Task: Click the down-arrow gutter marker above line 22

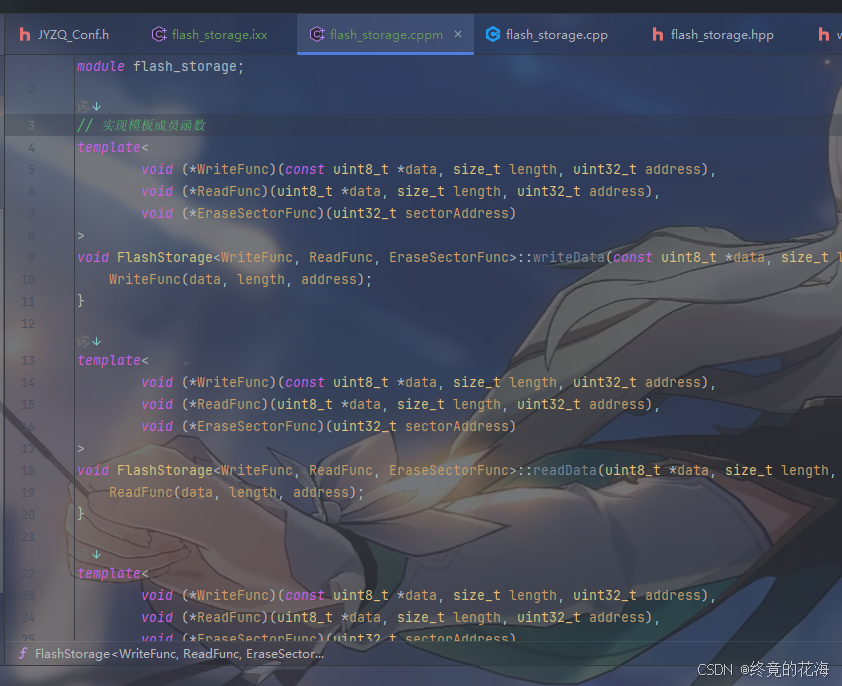Action: pyautogui.click(x=97, y=554)
